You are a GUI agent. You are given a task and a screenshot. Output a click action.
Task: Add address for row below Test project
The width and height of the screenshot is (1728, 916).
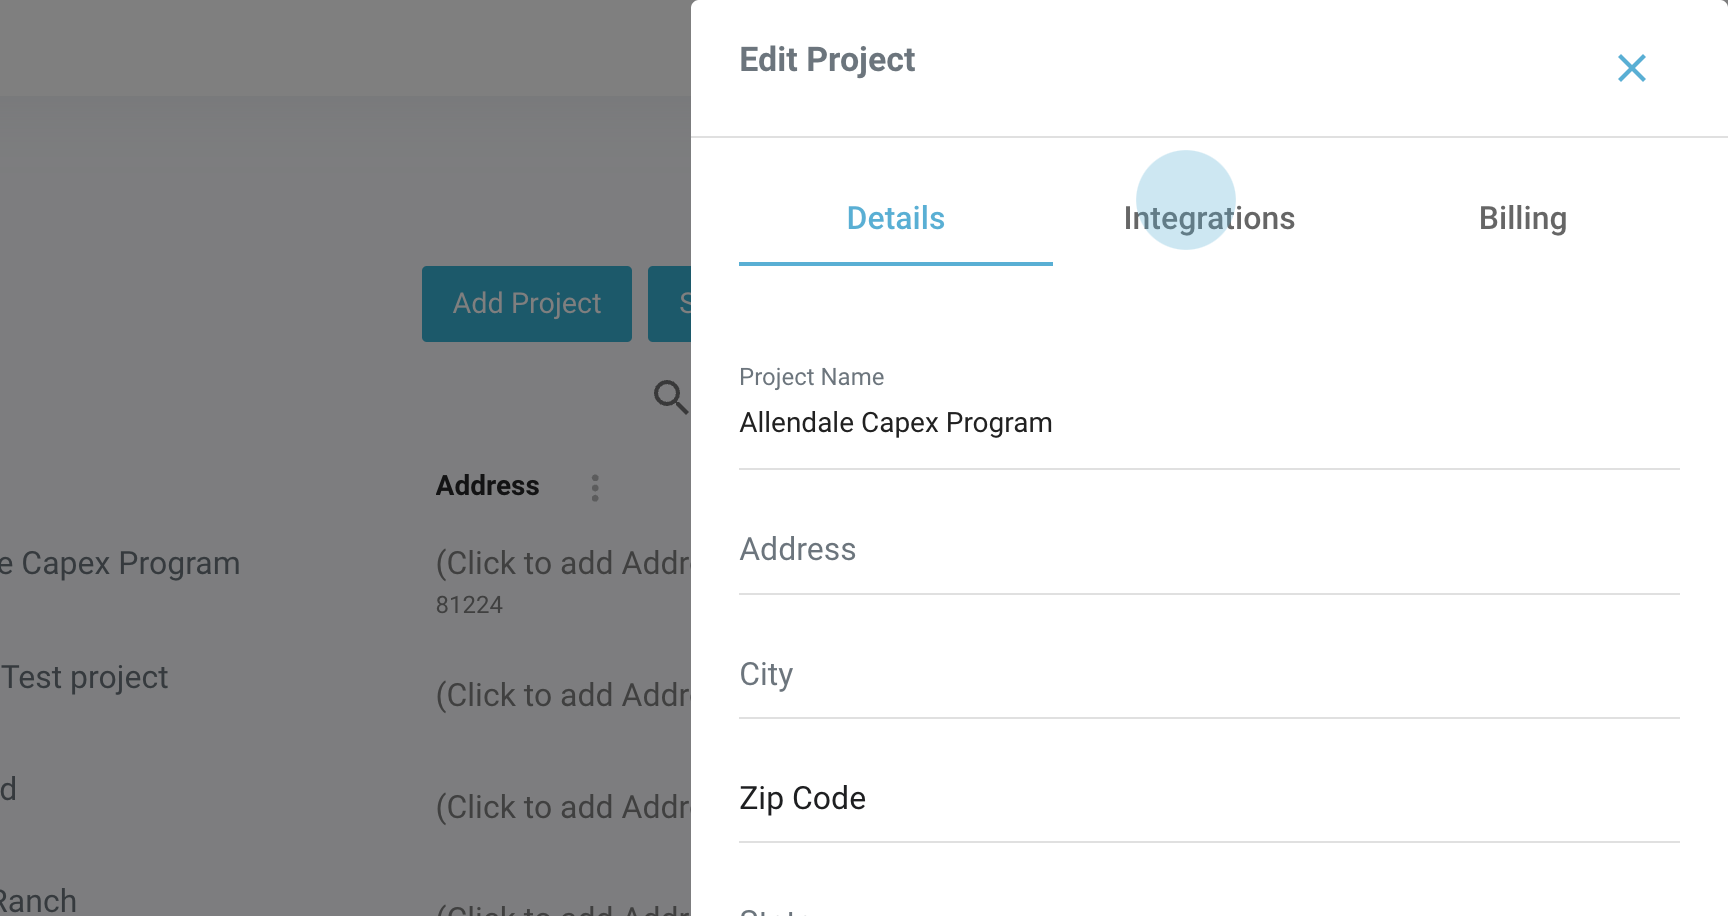click(x=563, y=808)
